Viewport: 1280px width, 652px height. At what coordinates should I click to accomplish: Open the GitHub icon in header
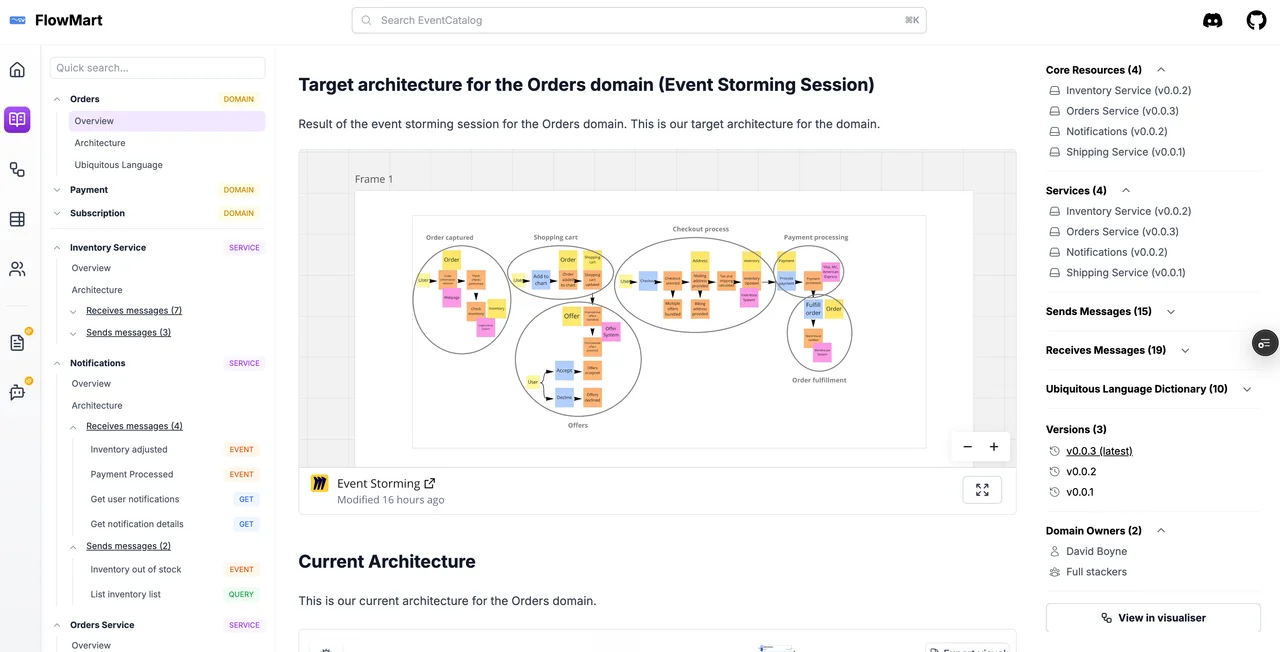click(1256, 20)
